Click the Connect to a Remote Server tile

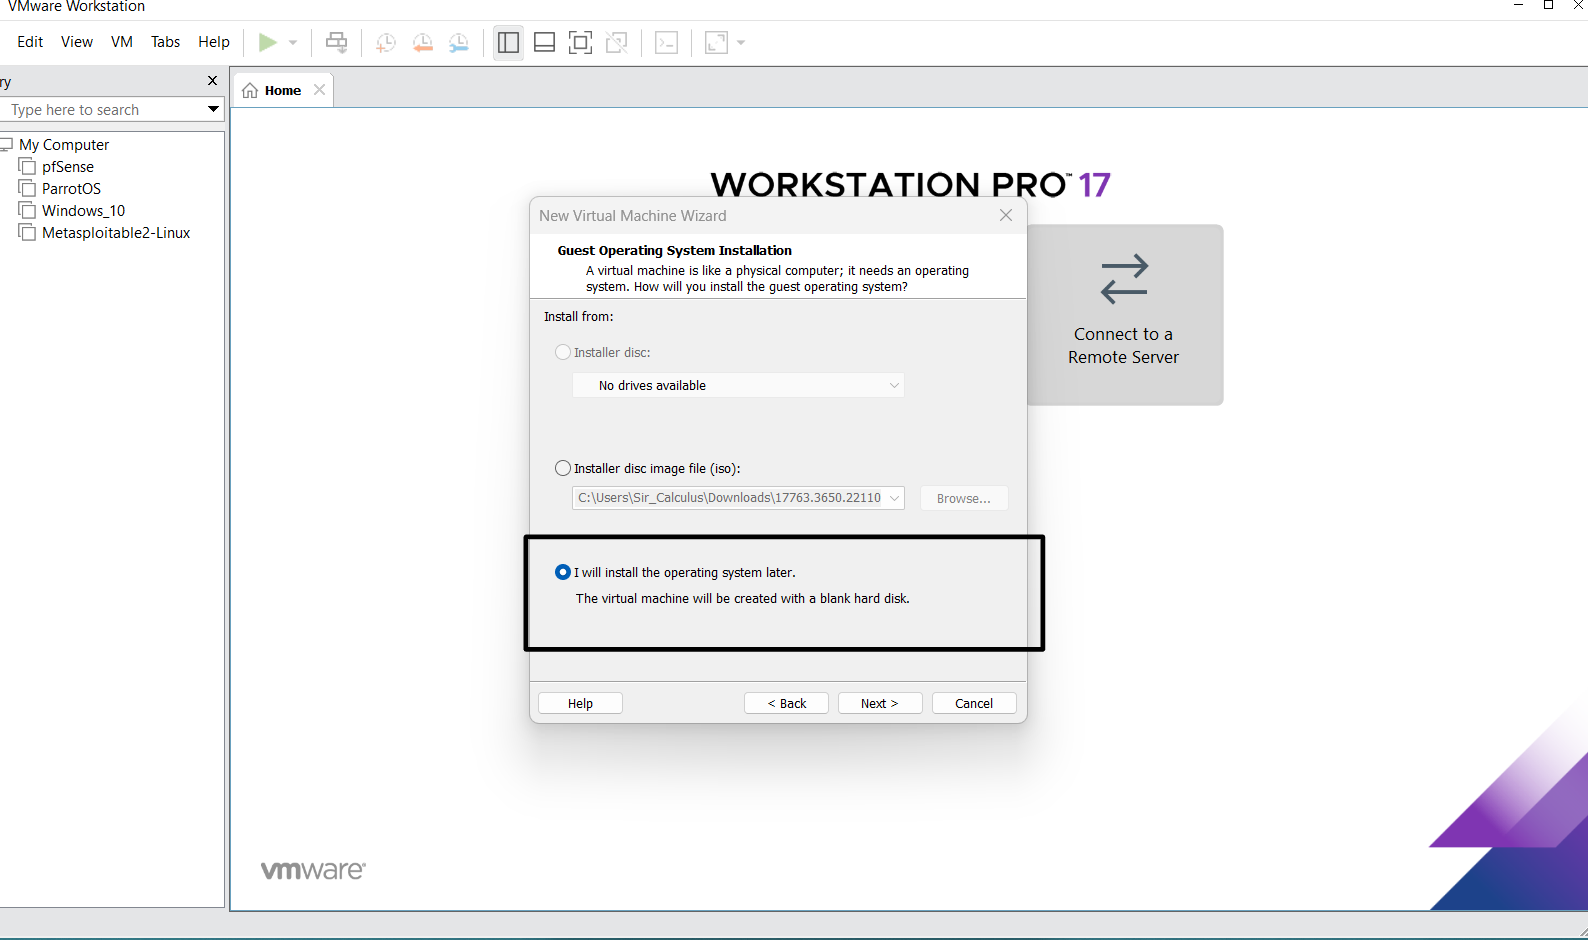1124,315
